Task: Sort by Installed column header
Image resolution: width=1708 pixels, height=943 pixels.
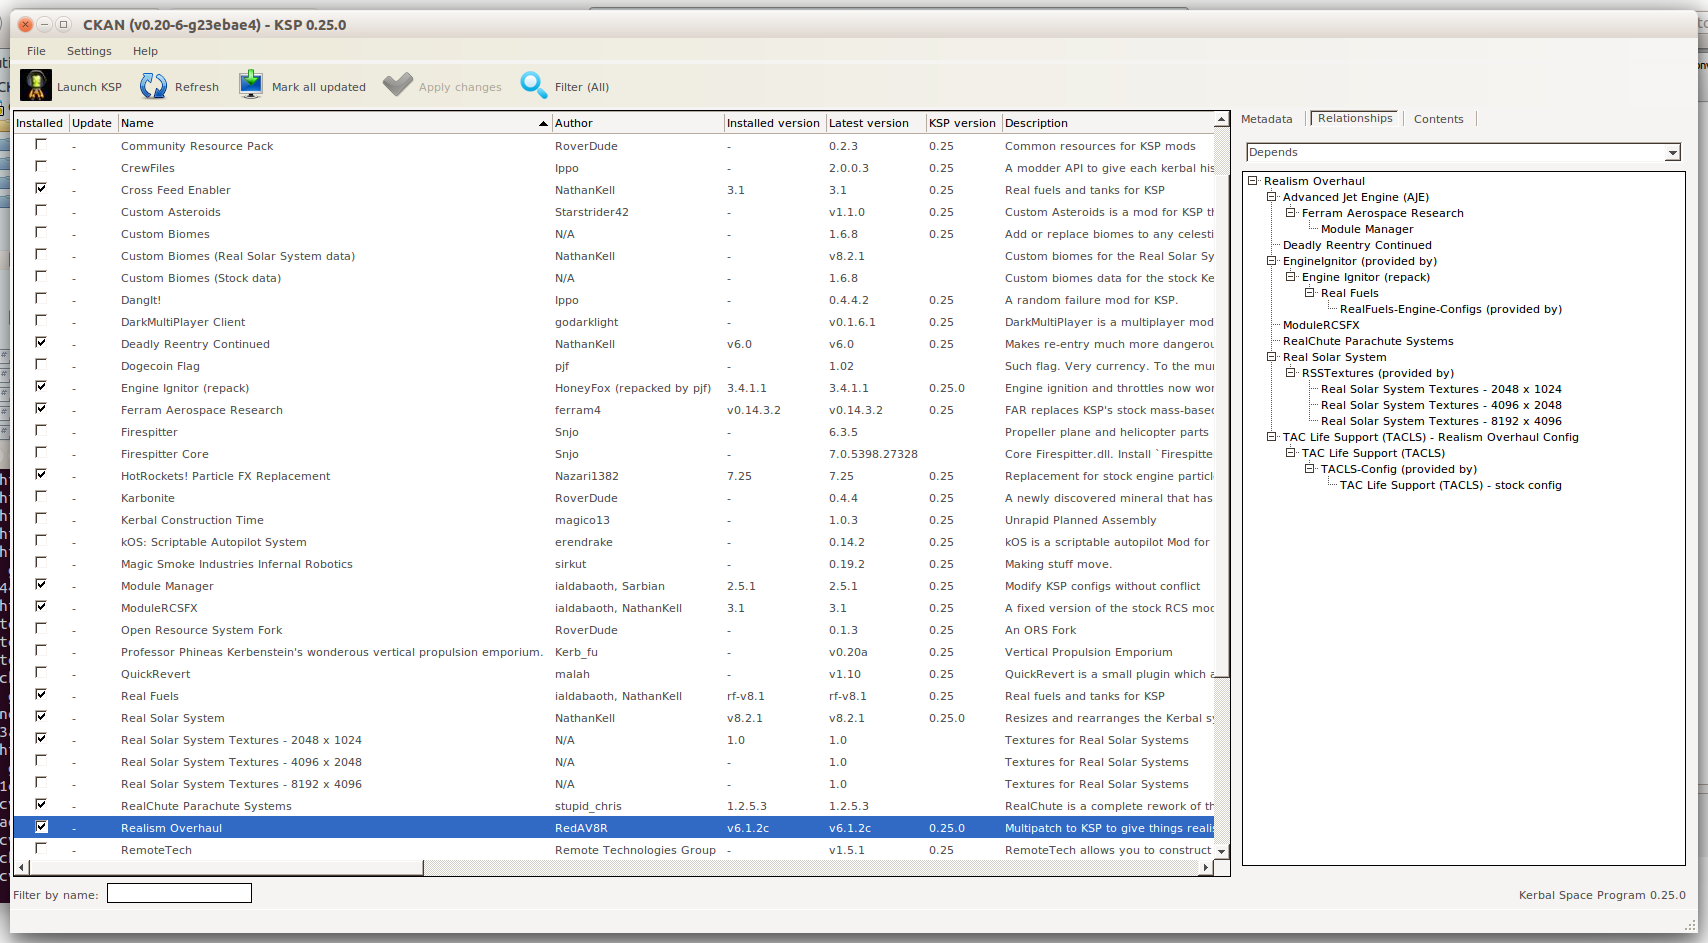Action: [40, 123]
